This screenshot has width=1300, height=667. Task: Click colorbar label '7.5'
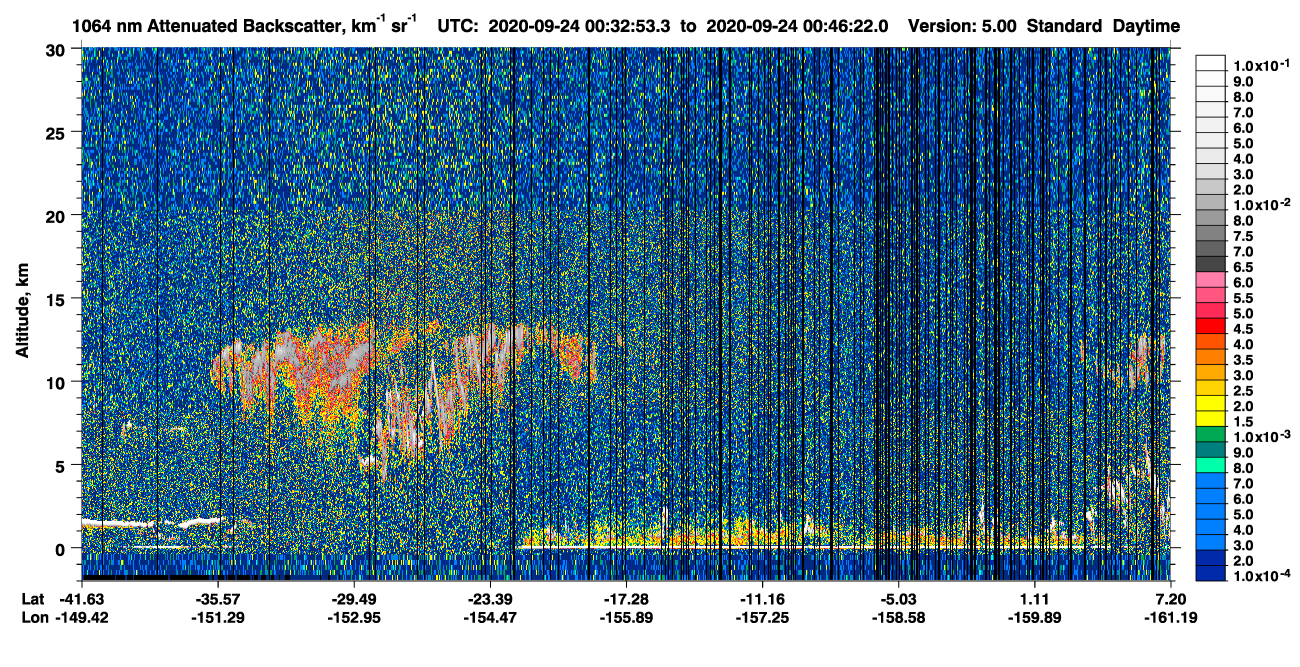point(1243,235)
